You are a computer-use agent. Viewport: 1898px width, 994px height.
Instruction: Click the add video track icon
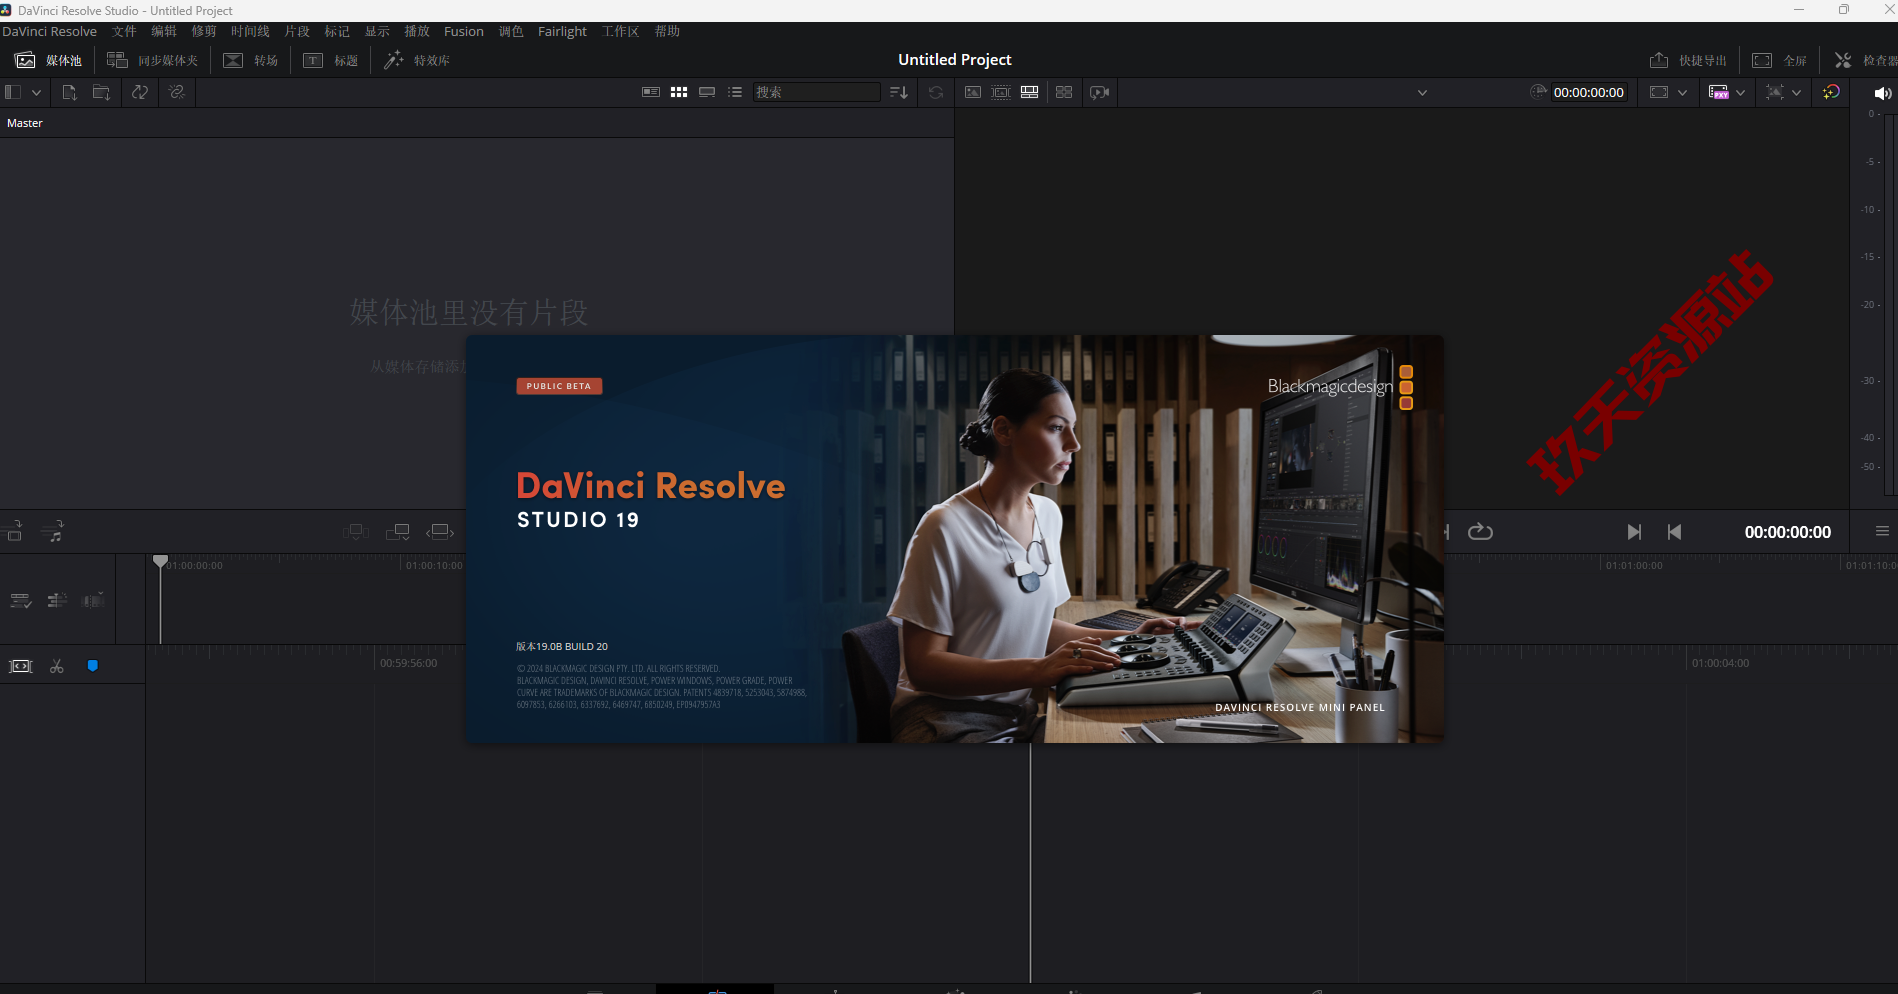(x=13, y=532)
